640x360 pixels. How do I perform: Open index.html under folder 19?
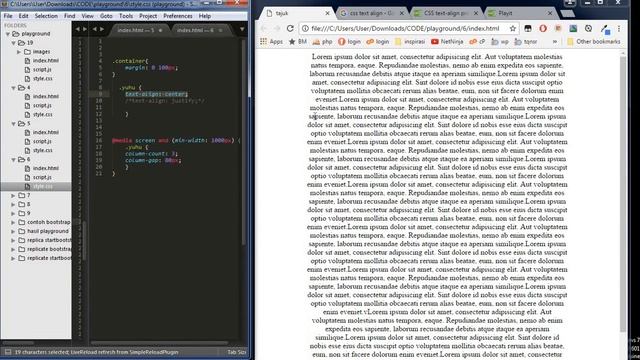pyautogui.click(x=45, y=60)
